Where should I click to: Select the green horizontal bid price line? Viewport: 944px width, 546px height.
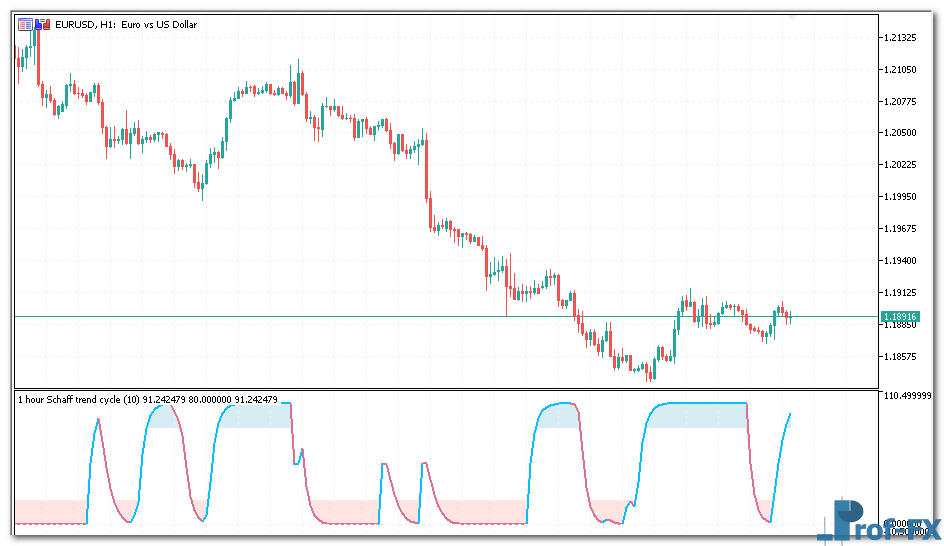click(x=300, y=316)
